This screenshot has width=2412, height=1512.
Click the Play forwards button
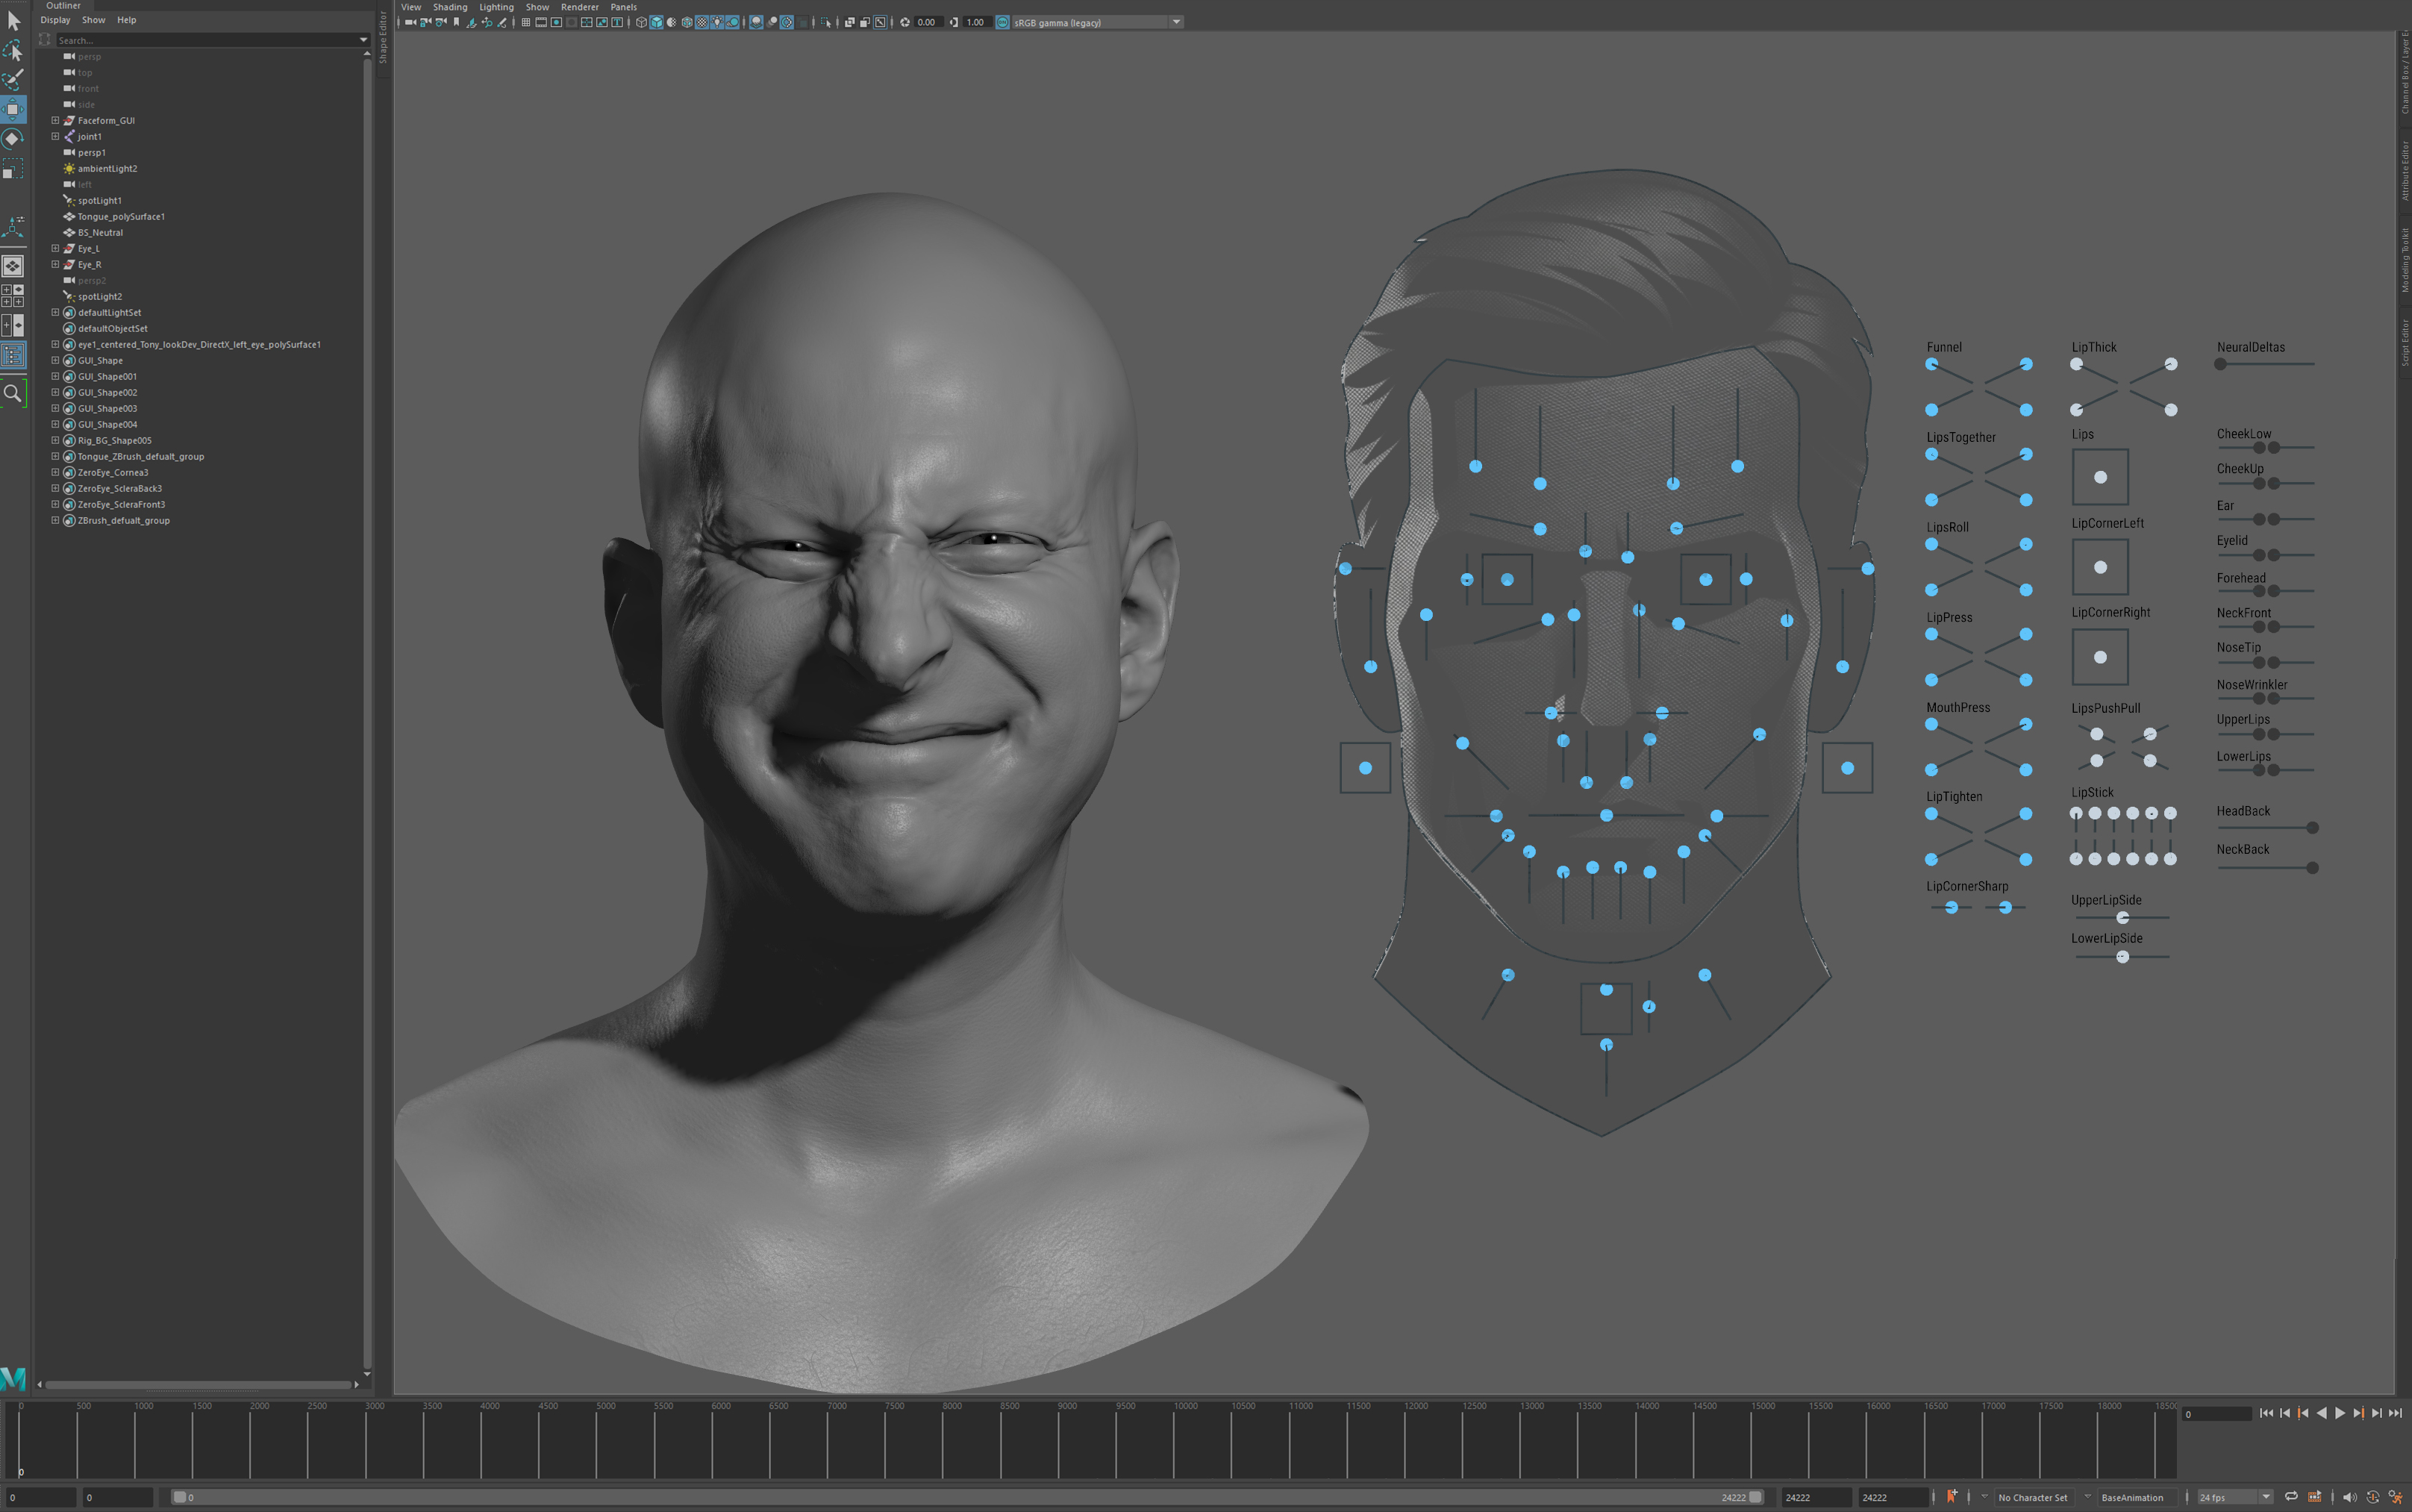2340,1414
